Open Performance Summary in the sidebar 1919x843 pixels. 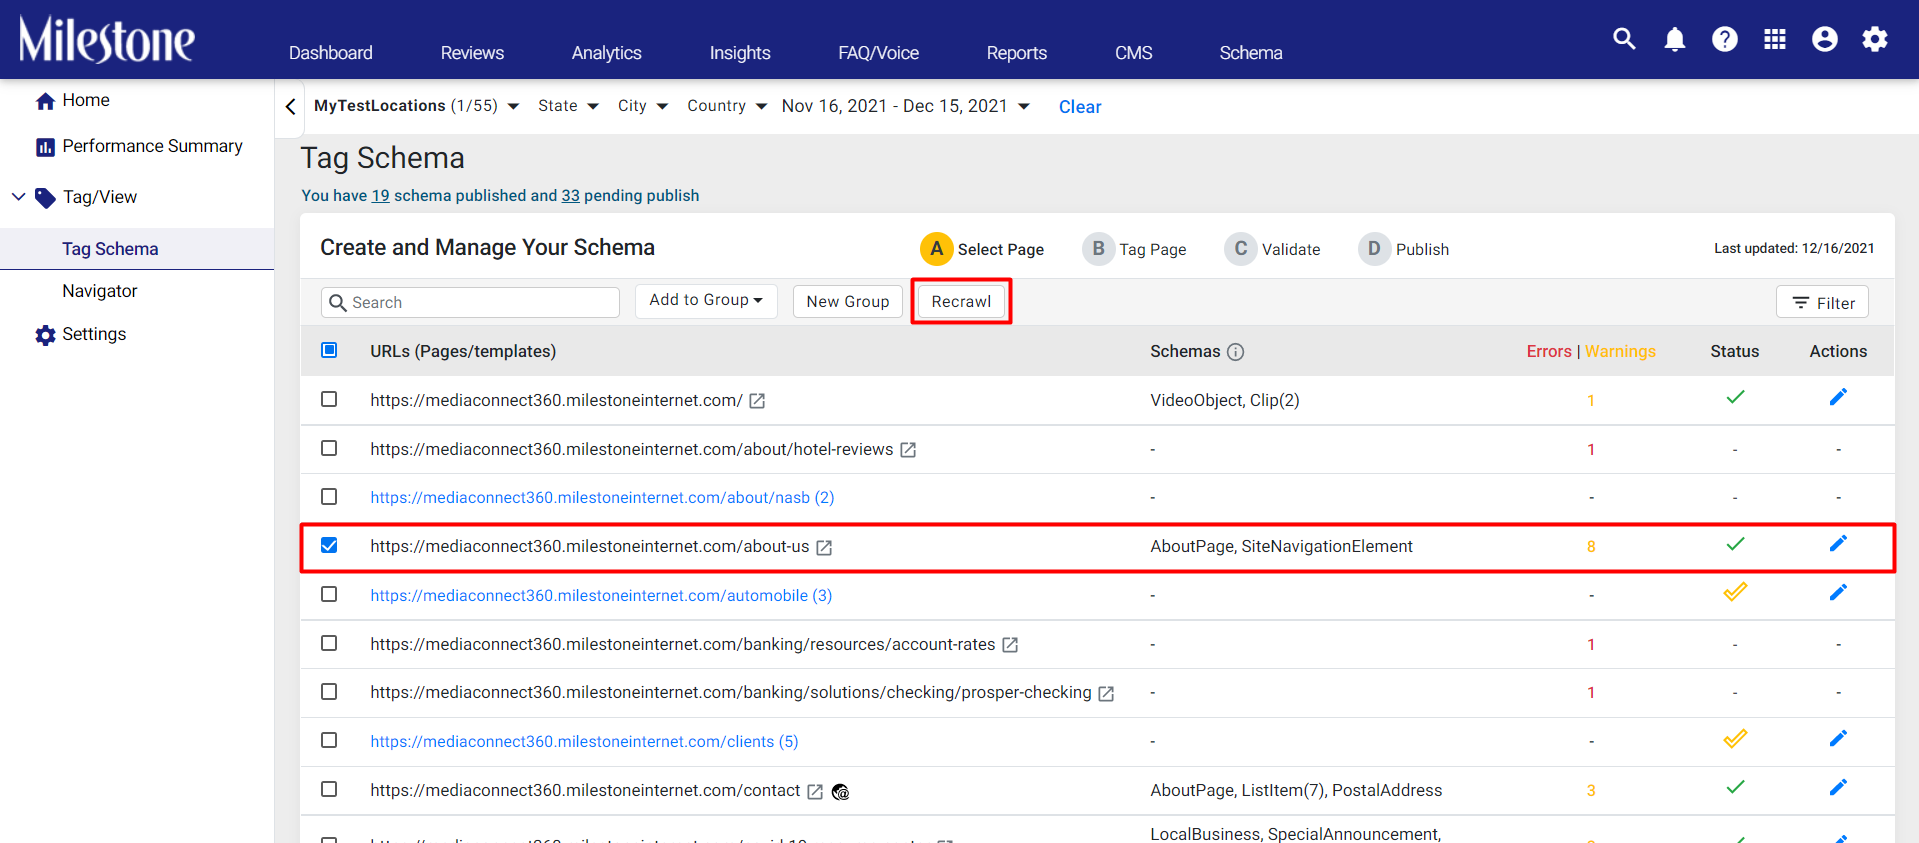tap(139, 146)
